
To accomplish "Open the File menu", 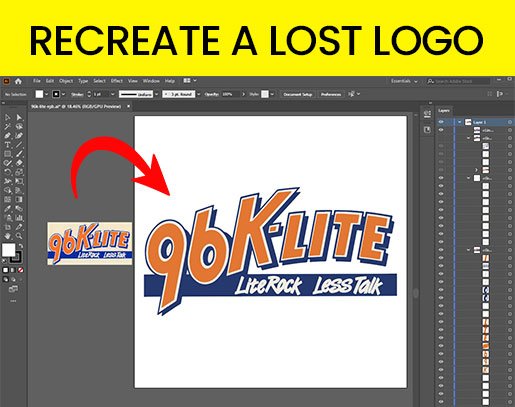I will 37,81.
